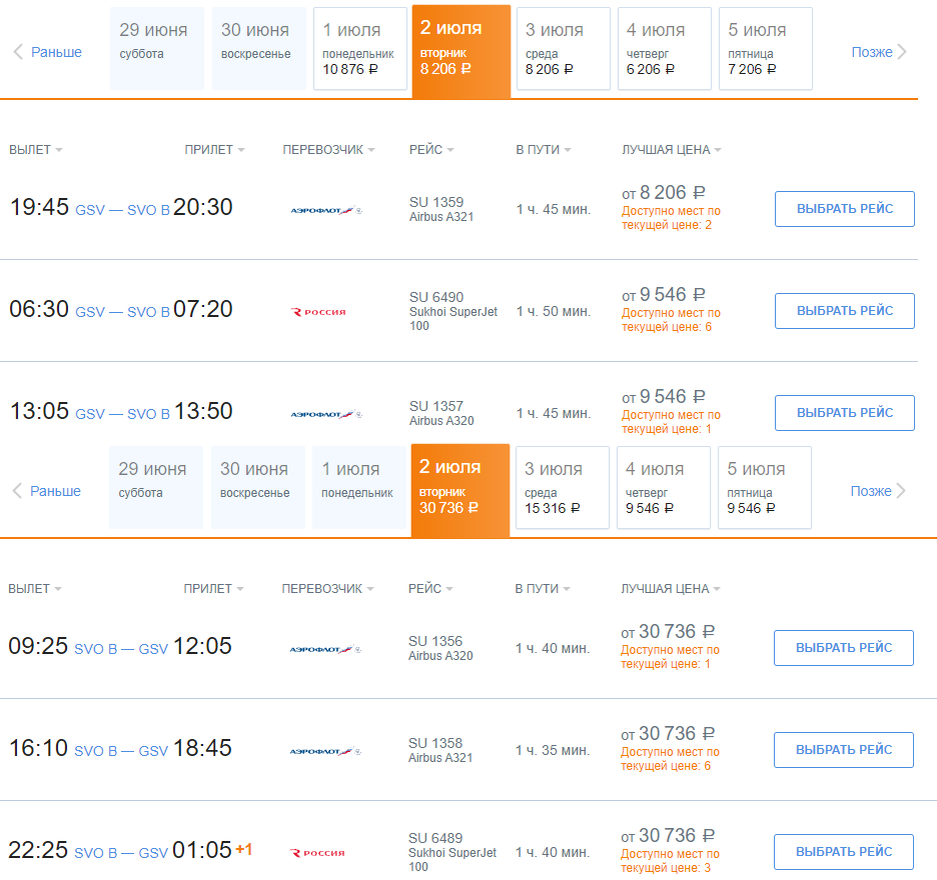Sort outbound flights by ВЫЛЕТ column
937x880 pixels.
[x=35, y=149]
